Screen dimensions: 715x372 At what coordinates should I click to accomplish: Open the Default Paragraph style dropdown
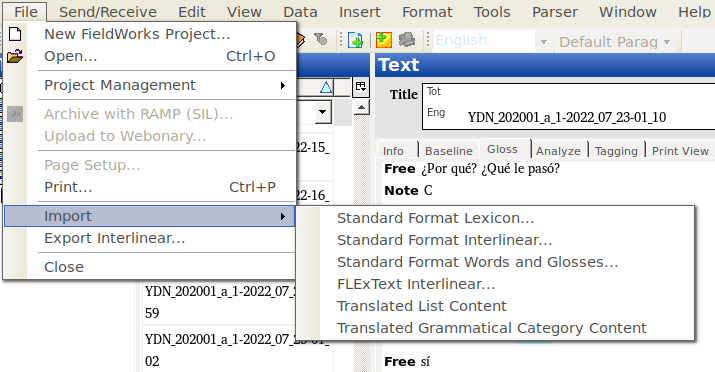pyautogui.click(x=667, y=42)
